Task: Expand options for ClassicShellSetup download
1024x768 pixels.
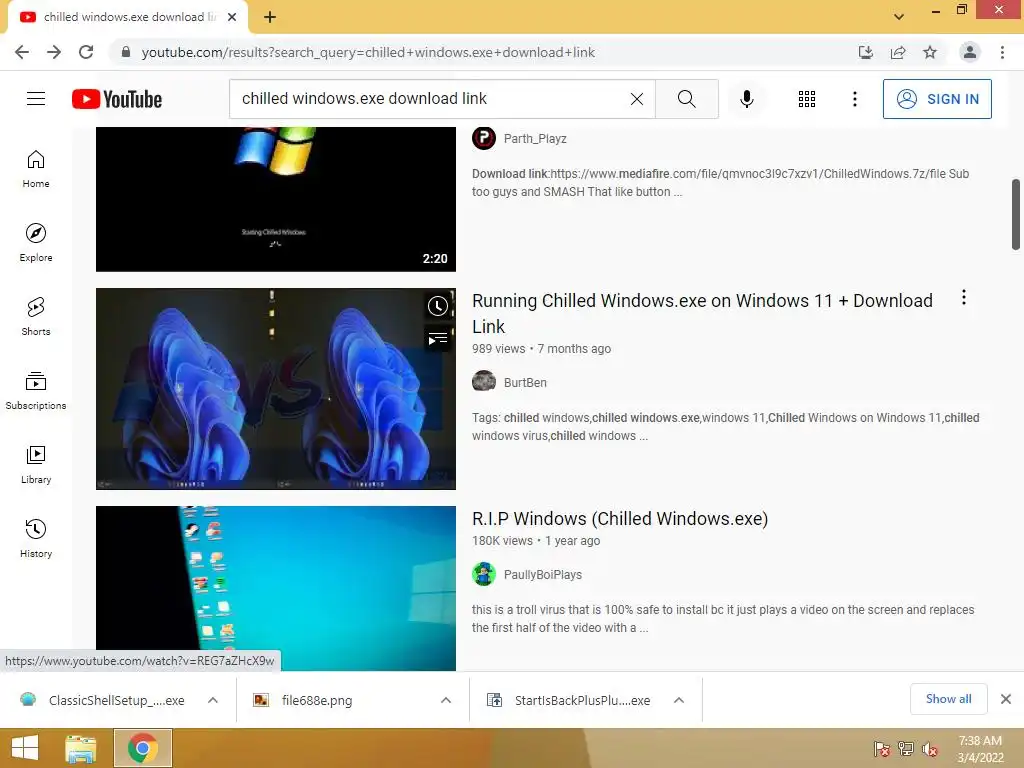Action: tap(213, 700)
